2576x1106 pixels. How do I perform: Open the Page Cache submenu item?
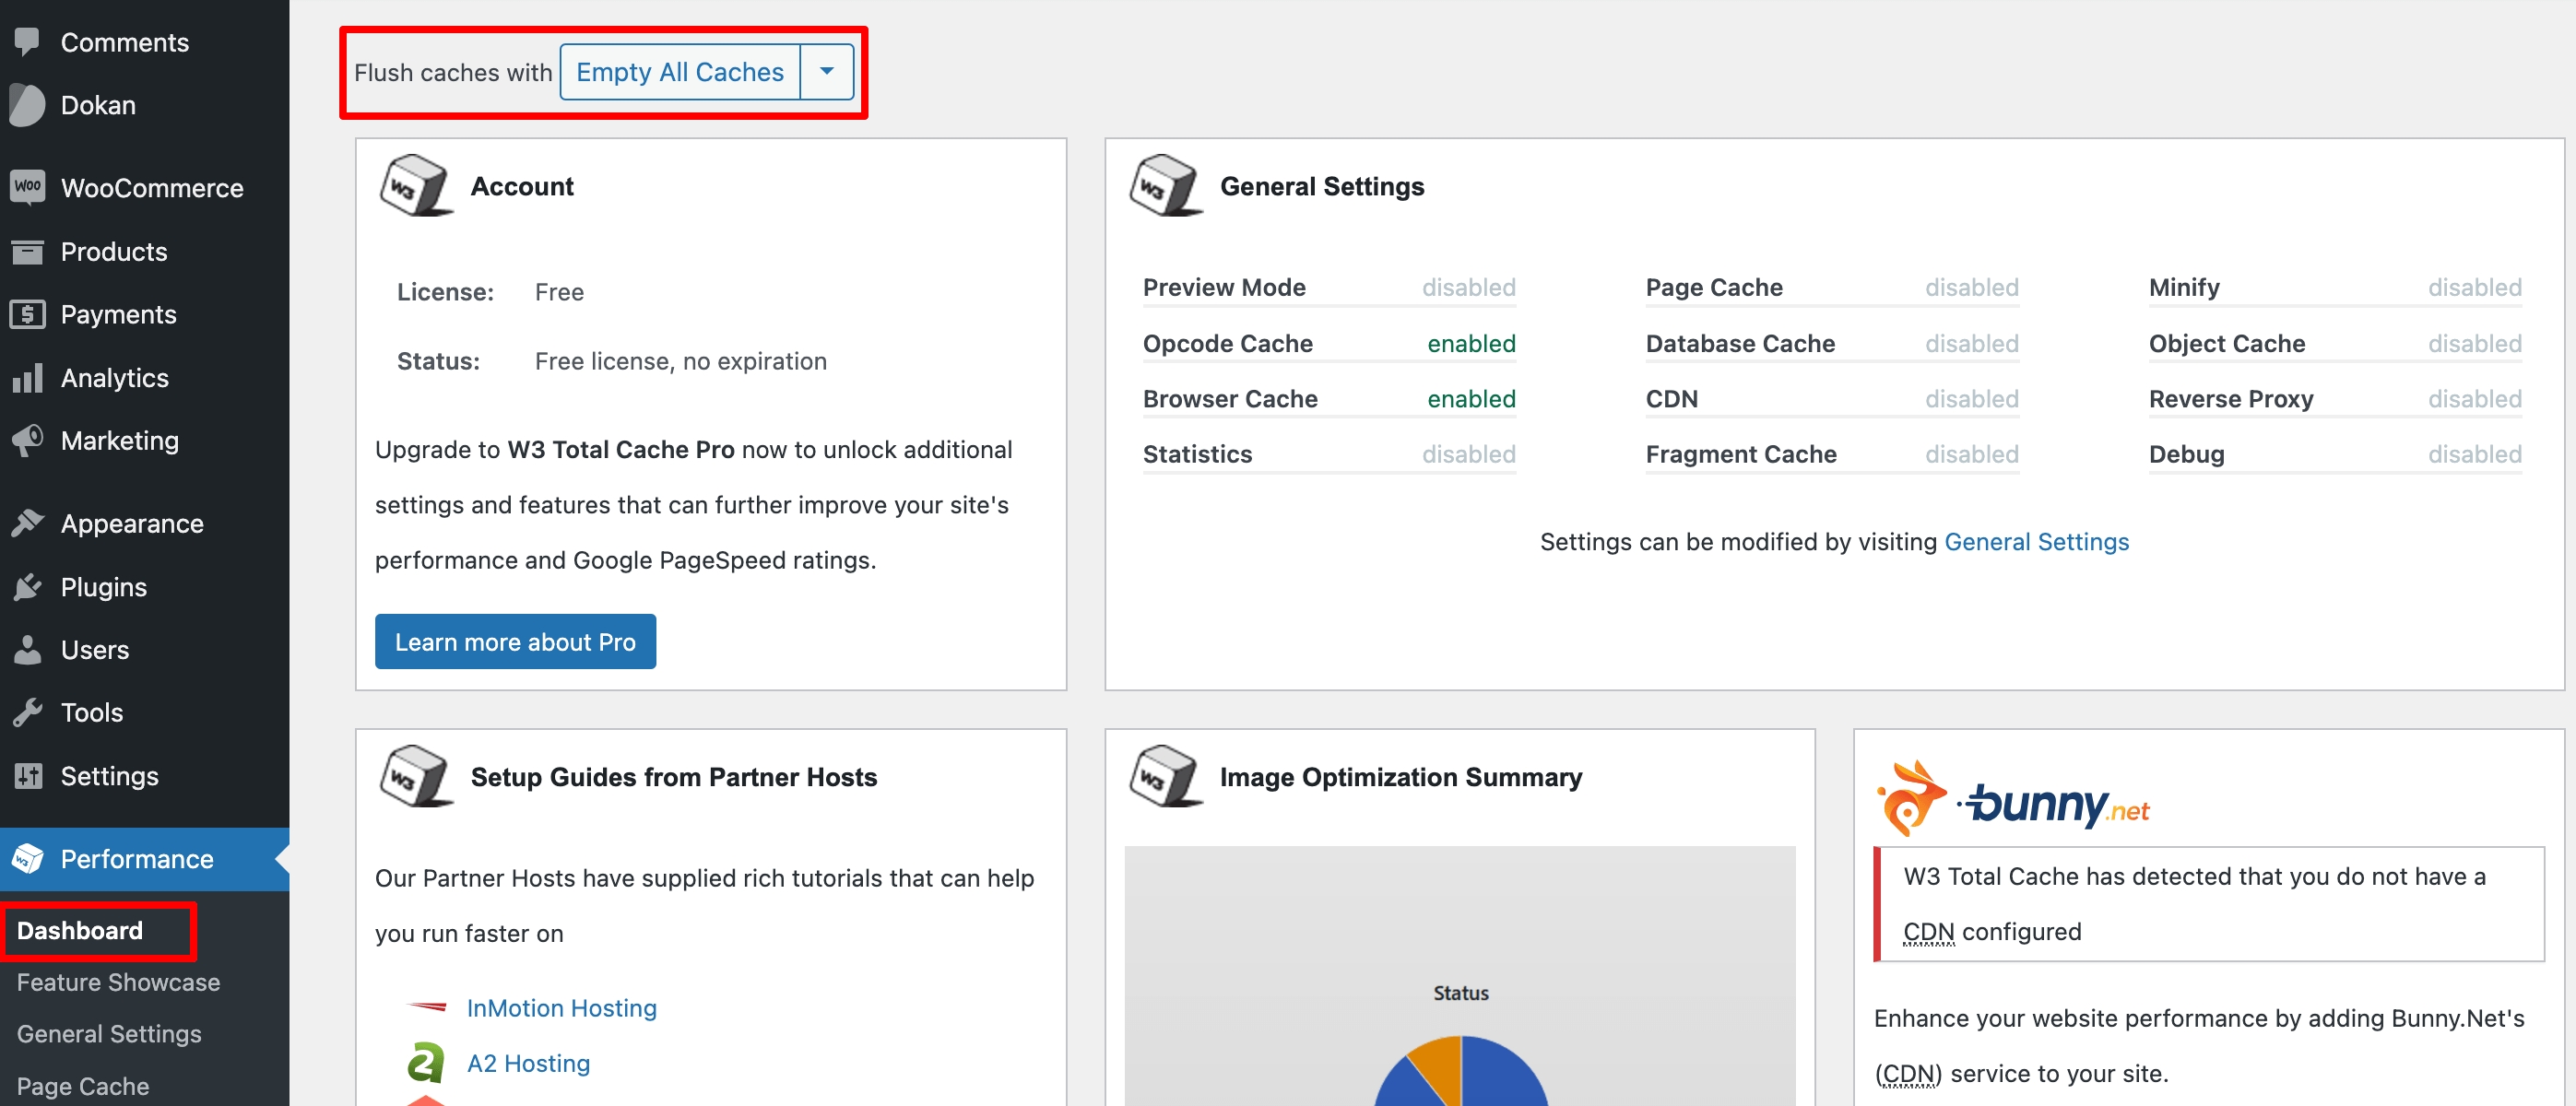pos(83,1086)
